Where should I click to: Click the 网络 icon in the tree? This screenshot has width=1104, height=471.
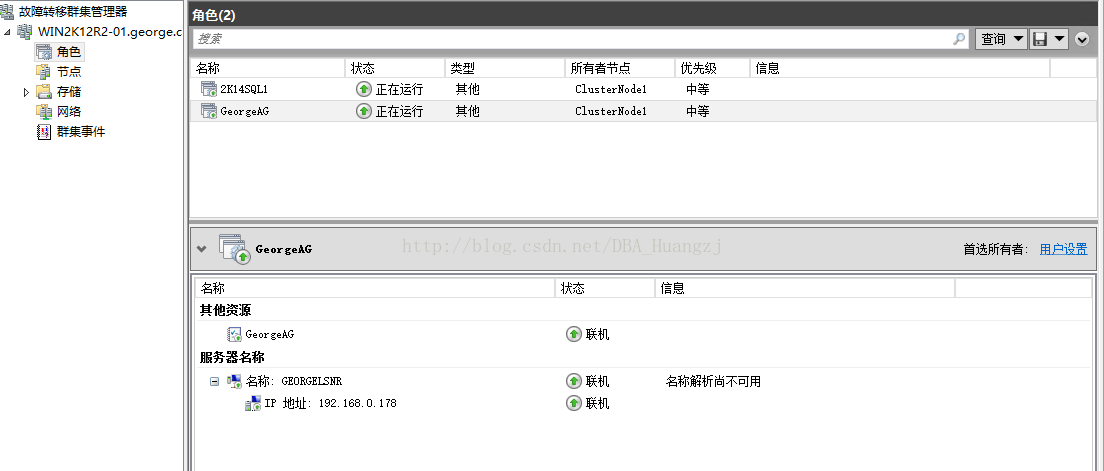click(x=44, y=111)
